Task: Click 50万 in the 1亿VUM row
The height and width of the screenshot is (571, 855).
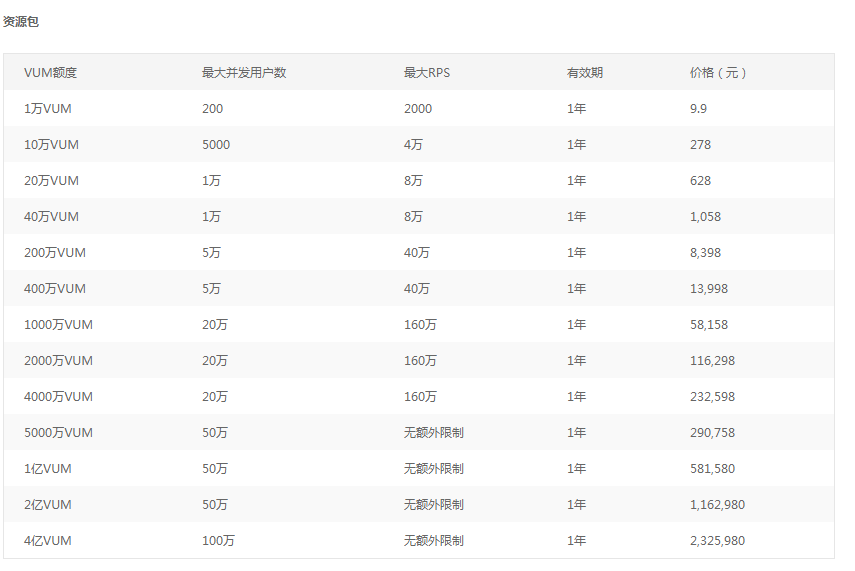Action: point(215,468)
